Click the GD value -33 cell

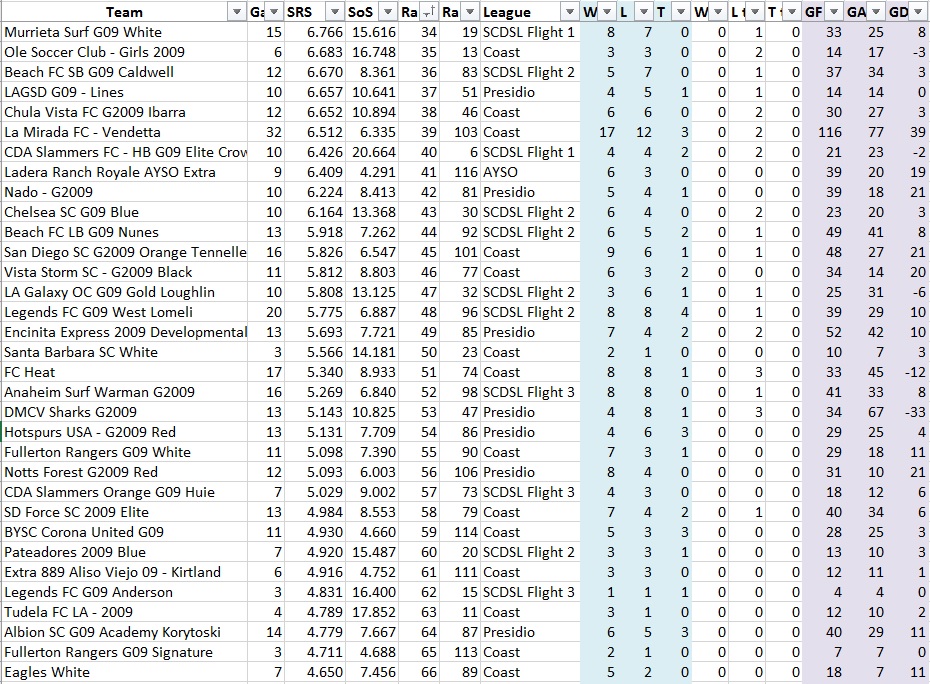coord(910,412)
